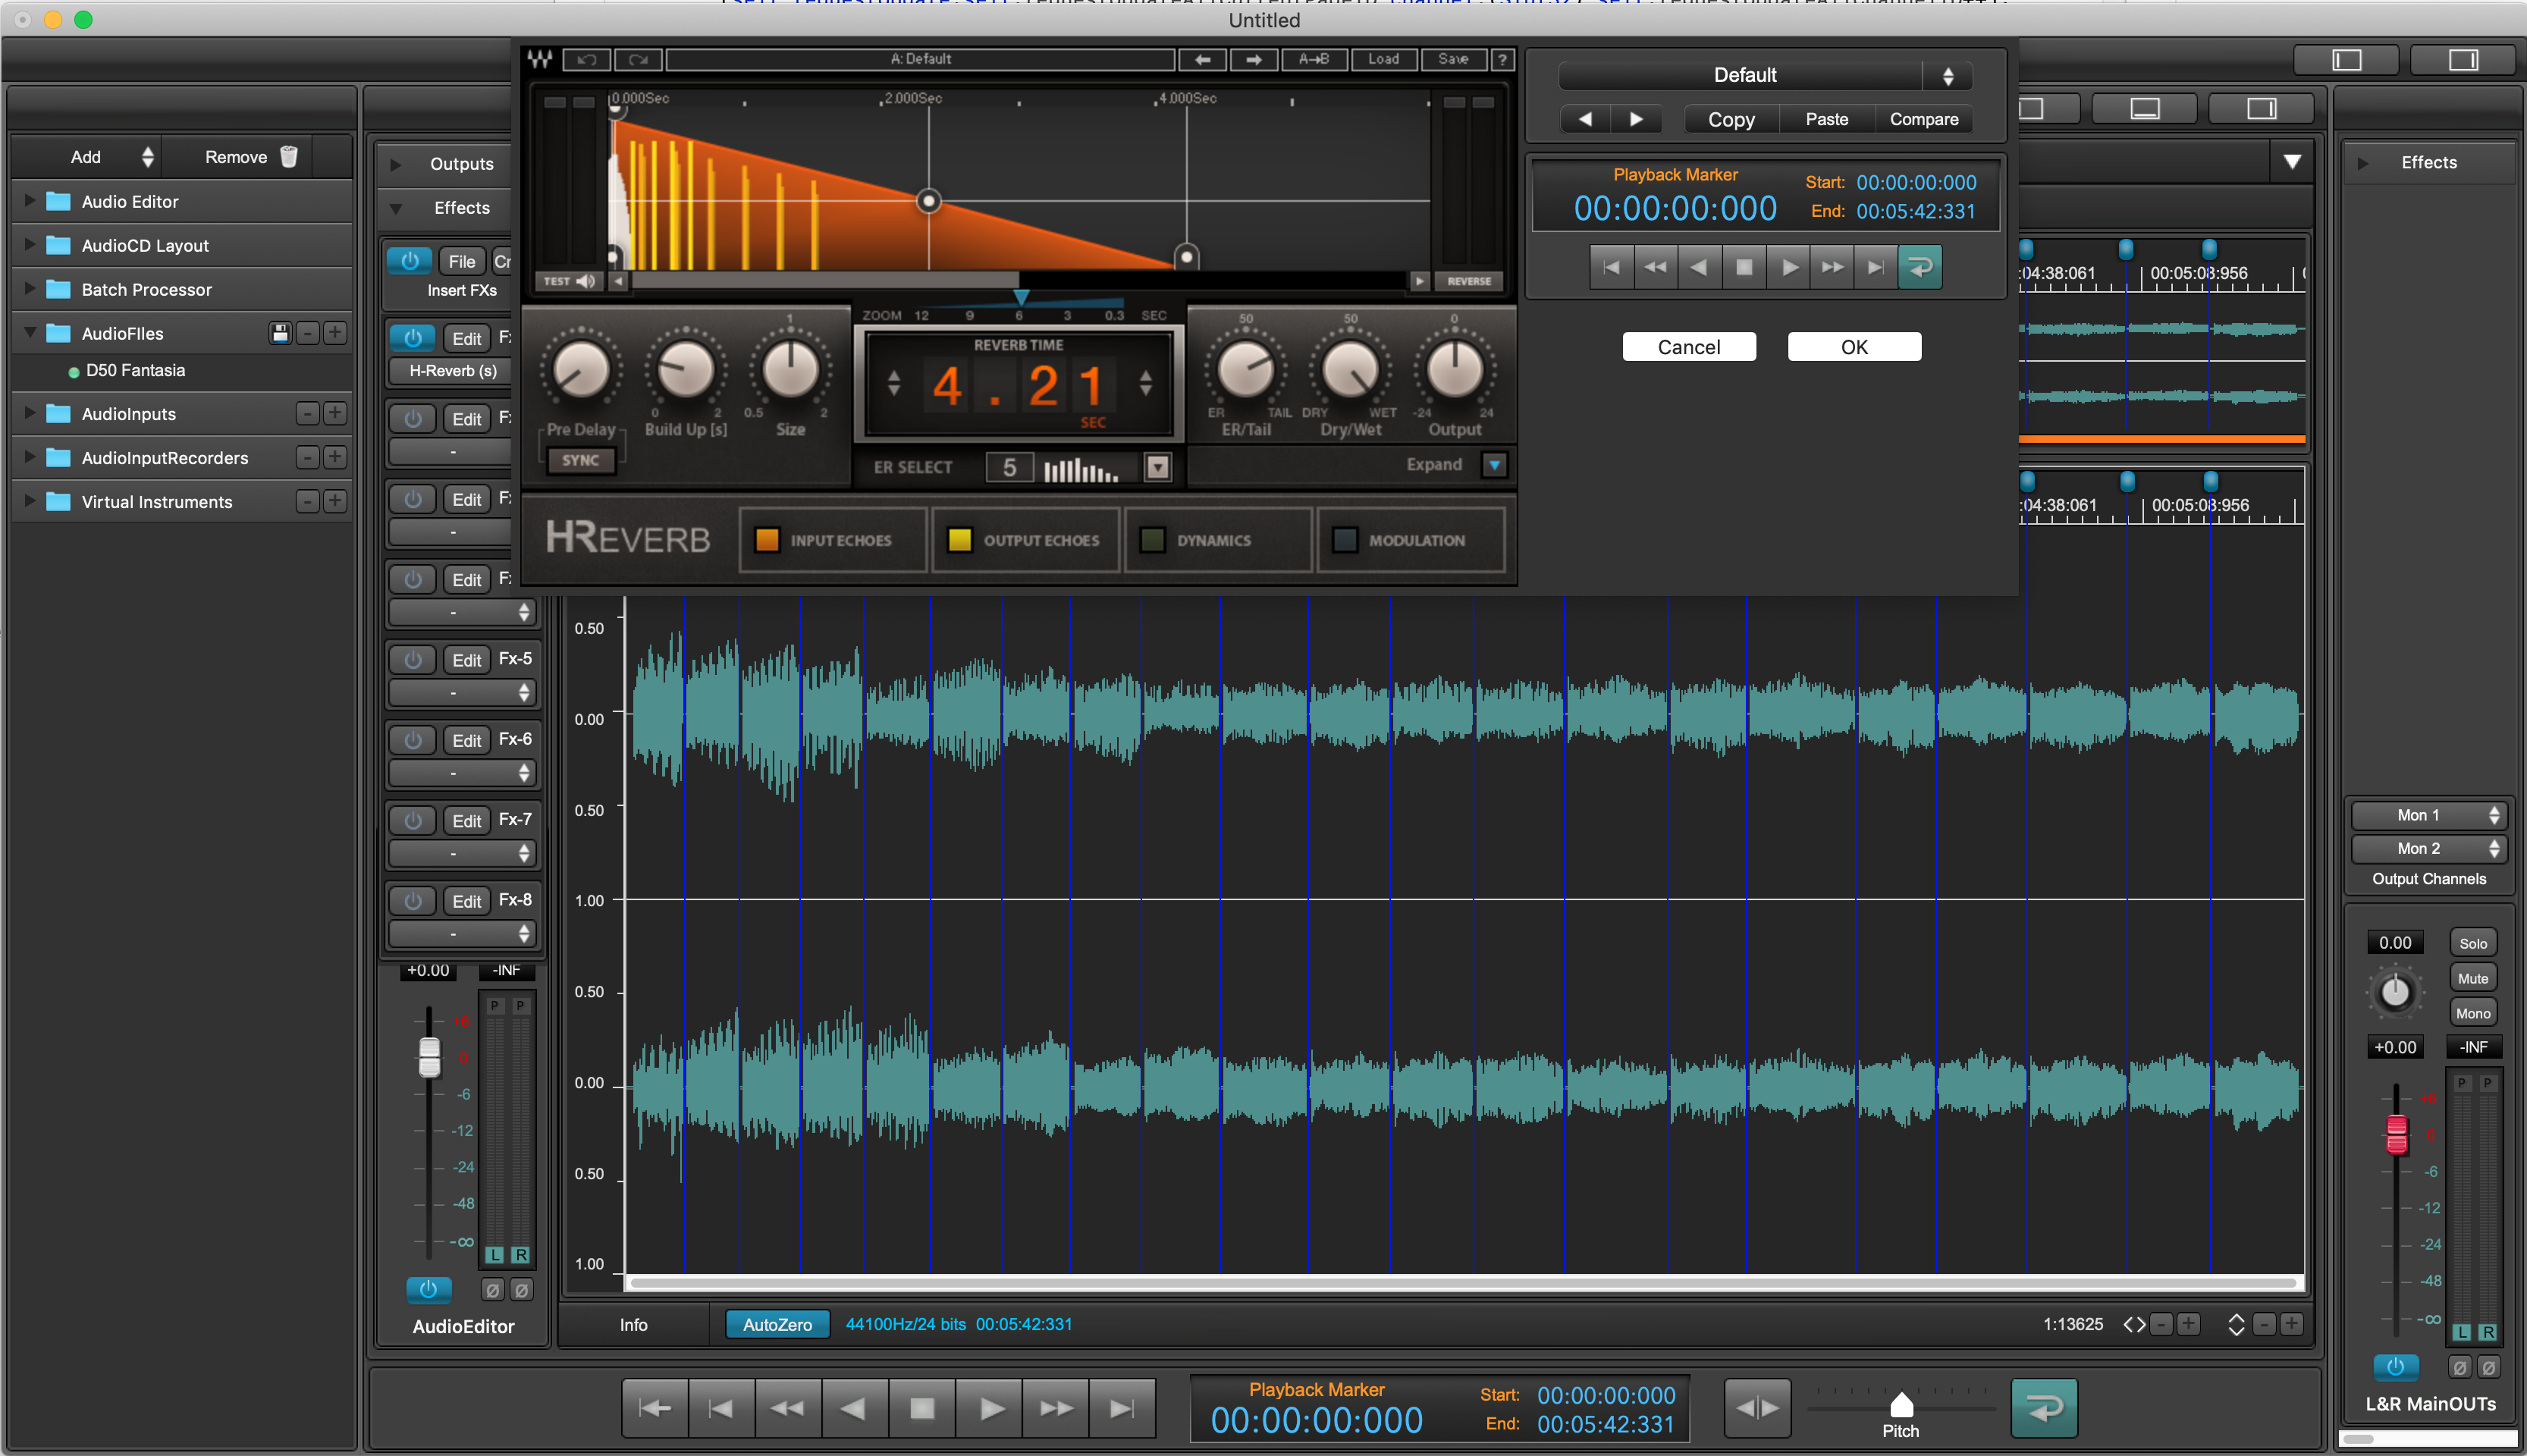The image size is (2527, 1456).
Task: Click the pitch reset arrows icon left of Pitch
Action: coord(1758,1408)
